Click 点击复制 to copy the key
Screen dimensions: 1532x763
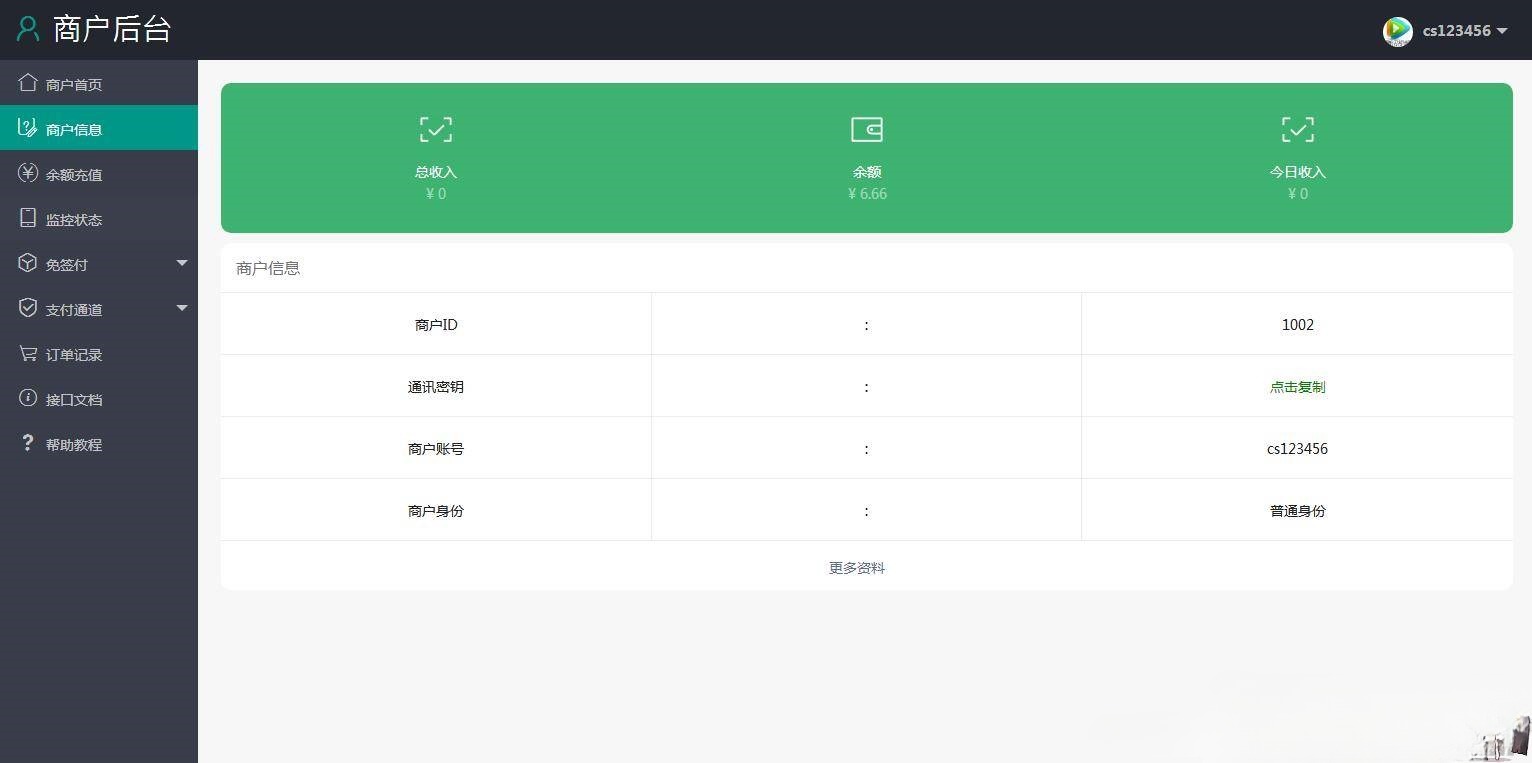coord(1297,387)
